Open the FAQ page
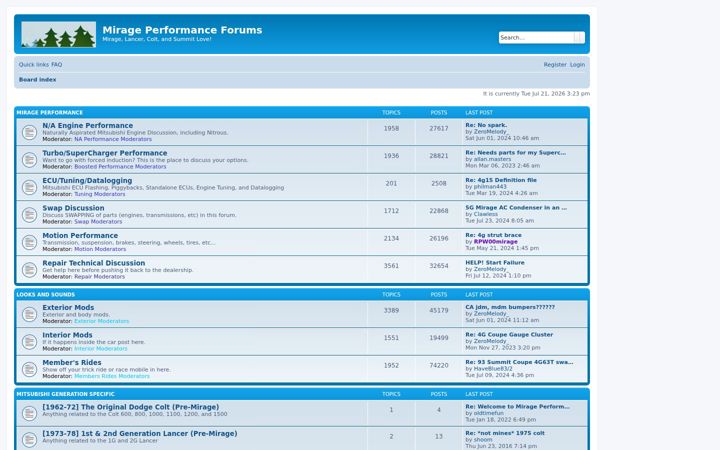The height and width of the screenshot is (450, 720). click(56, 65)
